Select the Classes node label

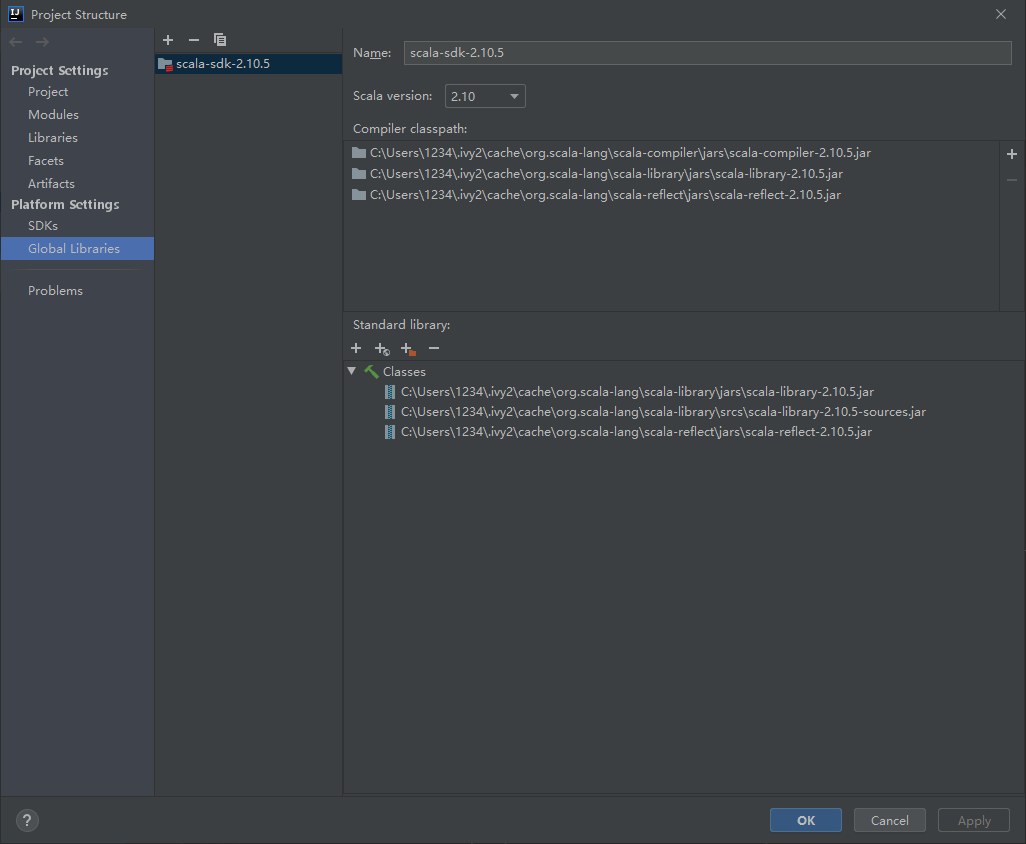point(404,372)
